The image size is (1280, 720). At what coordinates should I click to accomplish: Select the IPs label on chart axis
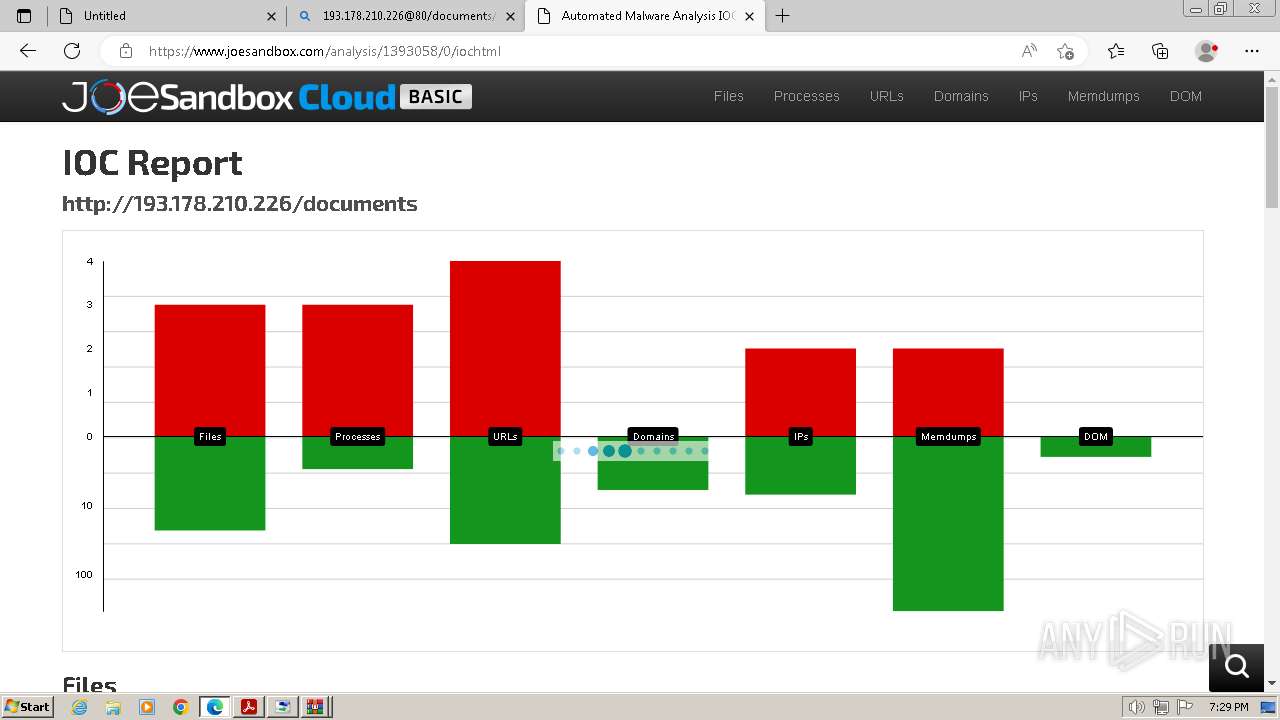800,437
